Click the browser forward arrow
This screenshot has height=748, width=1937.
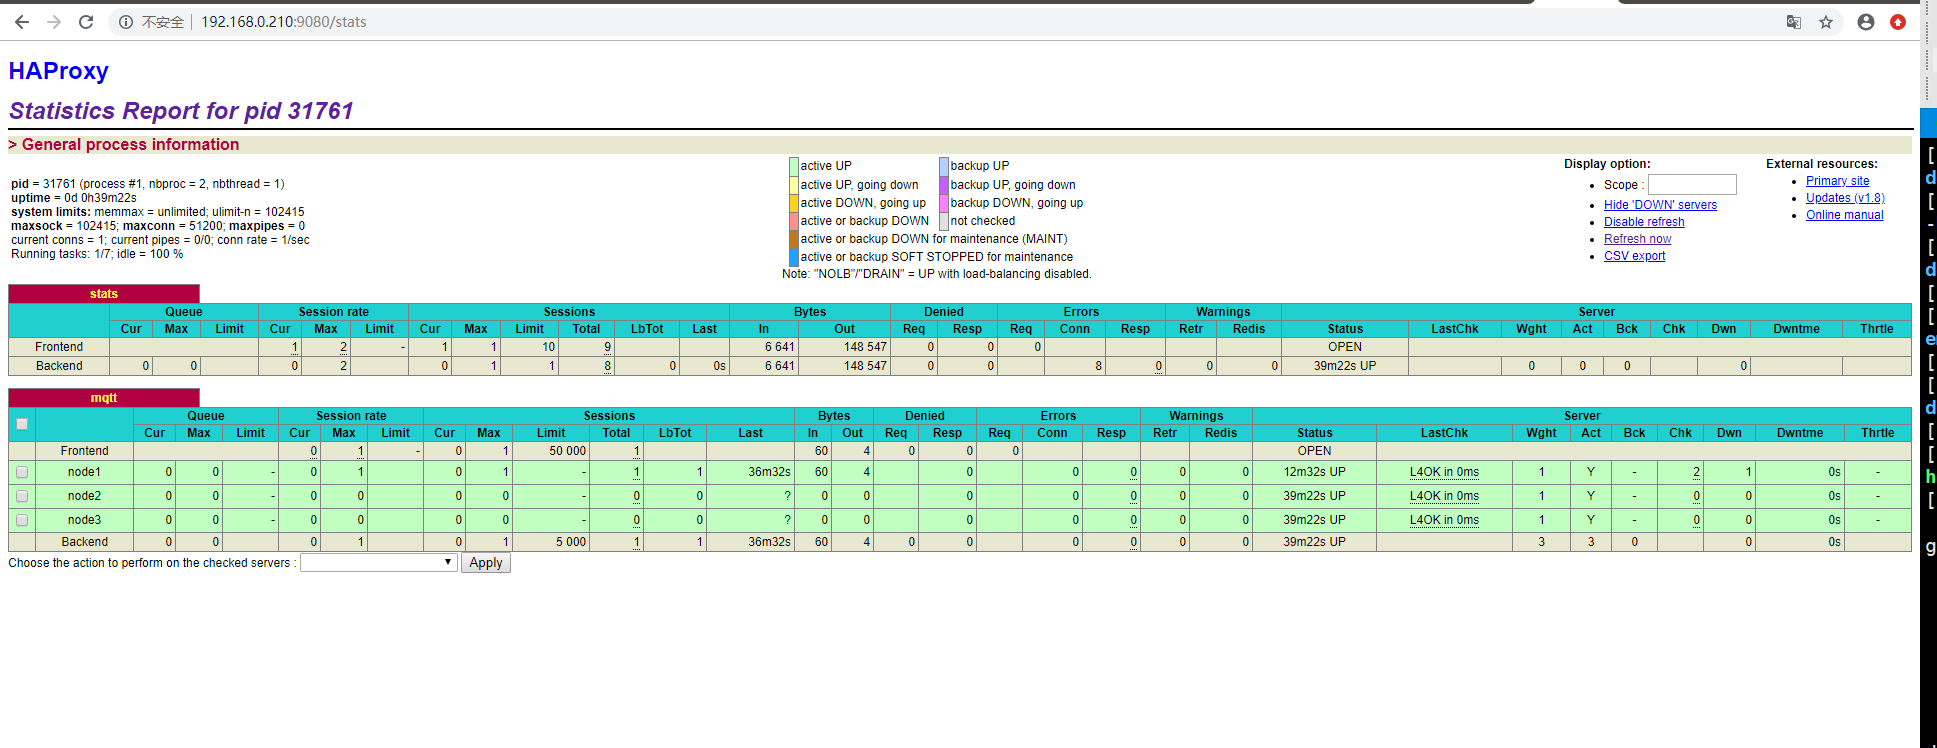pyautogui.click(x=54, y=22)
